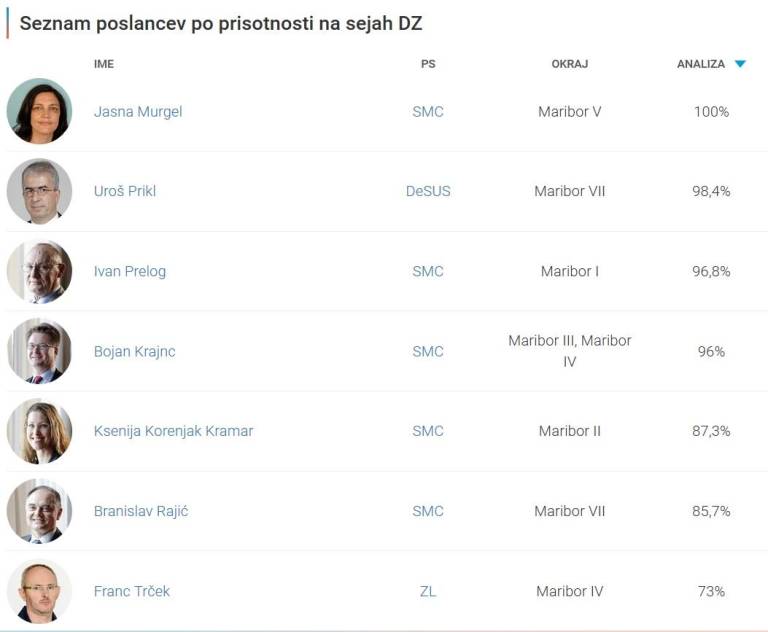Click the PS column header
This screenshot has height=632, width=768.
pyautogui.click(x=428, y=64)
